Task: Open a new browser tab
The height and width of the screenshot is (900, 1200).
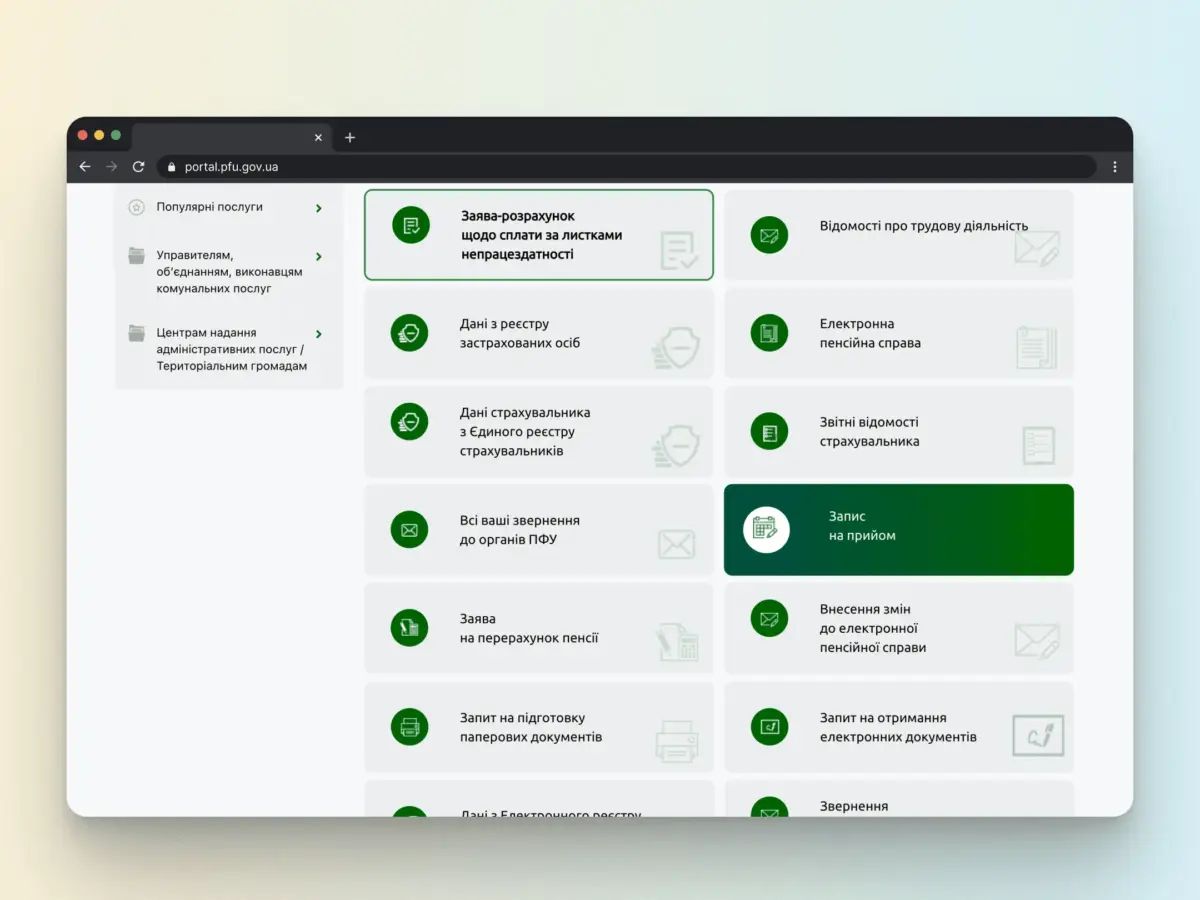Action: coord(350,138)
